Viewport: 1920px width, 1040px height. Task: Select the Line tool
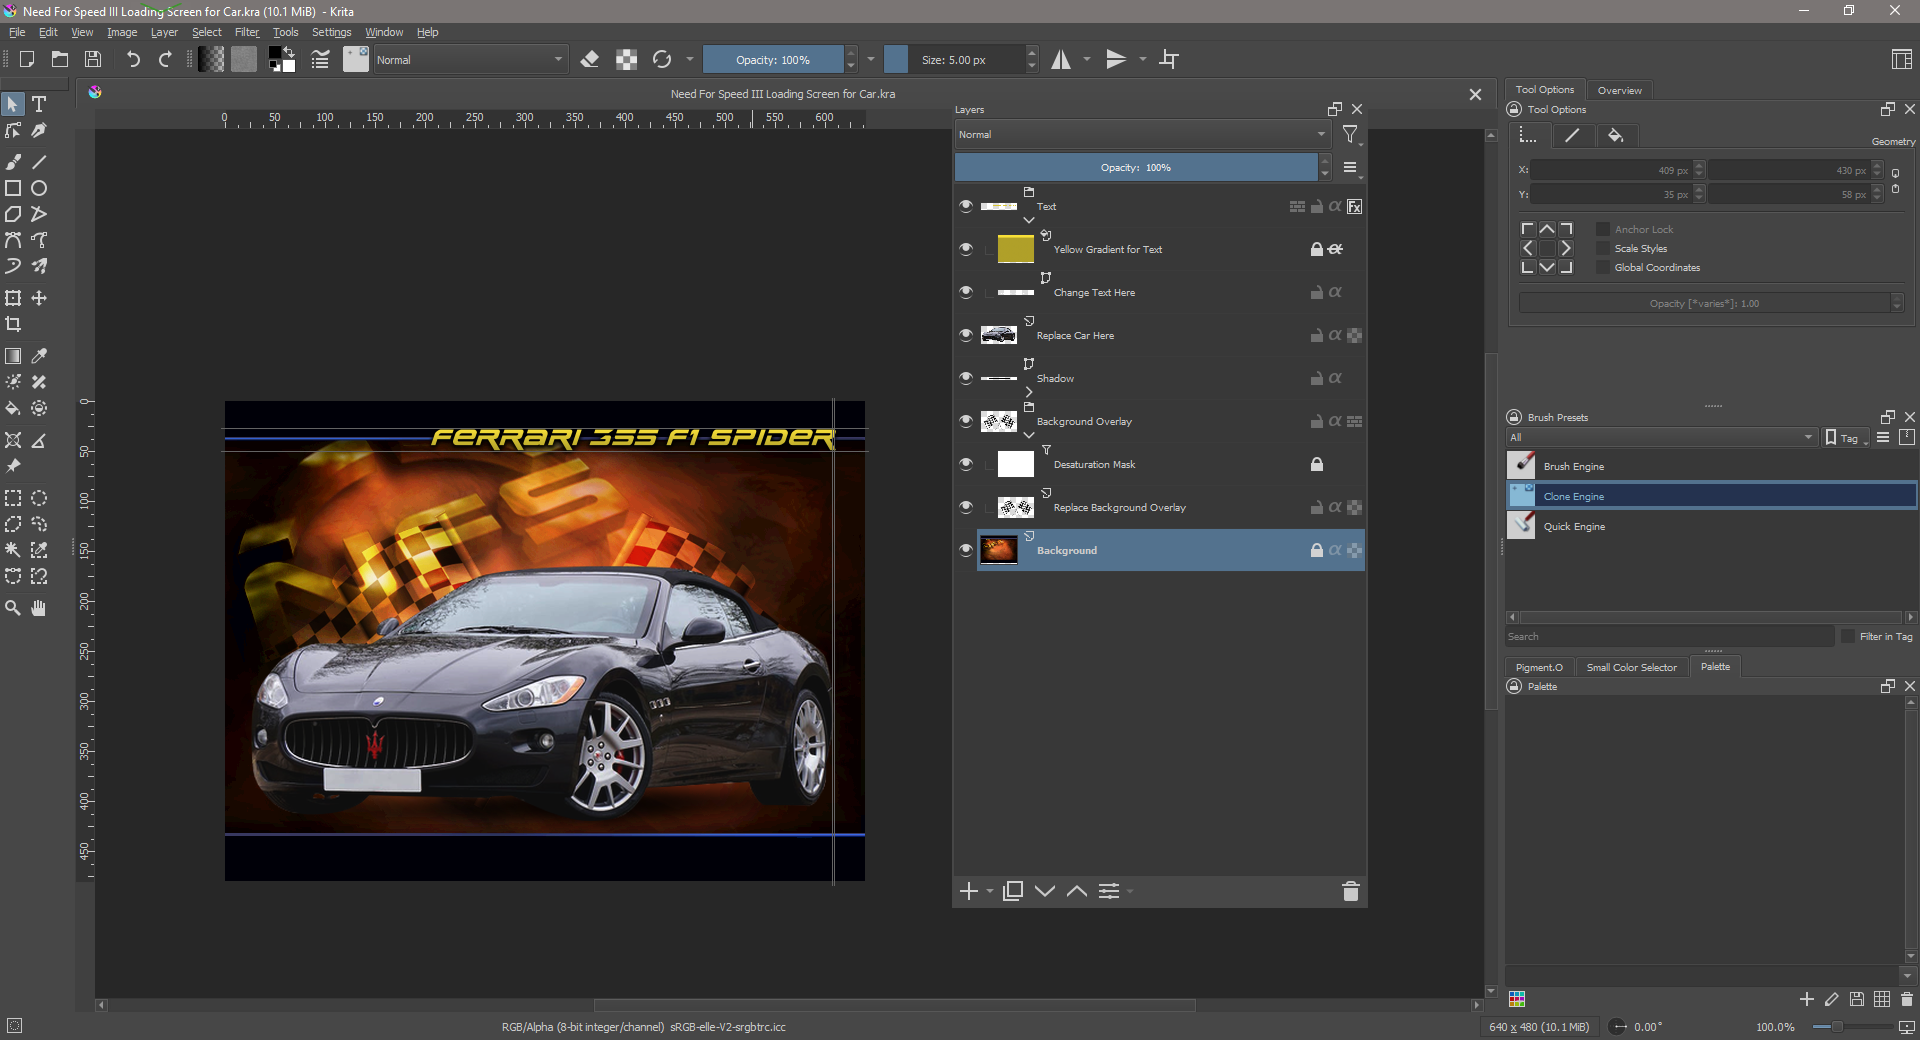pyautogui.click(x=39, y=162)
